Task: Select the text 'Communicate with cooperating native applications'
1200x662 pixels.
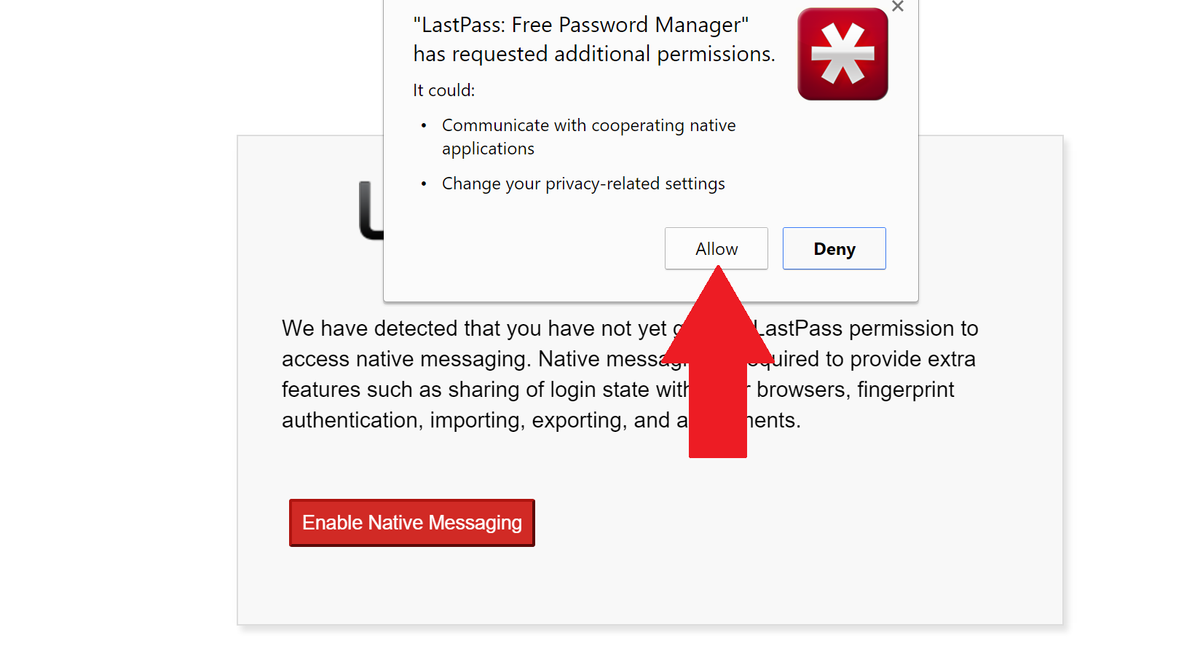Action: (x=588, y=125)
